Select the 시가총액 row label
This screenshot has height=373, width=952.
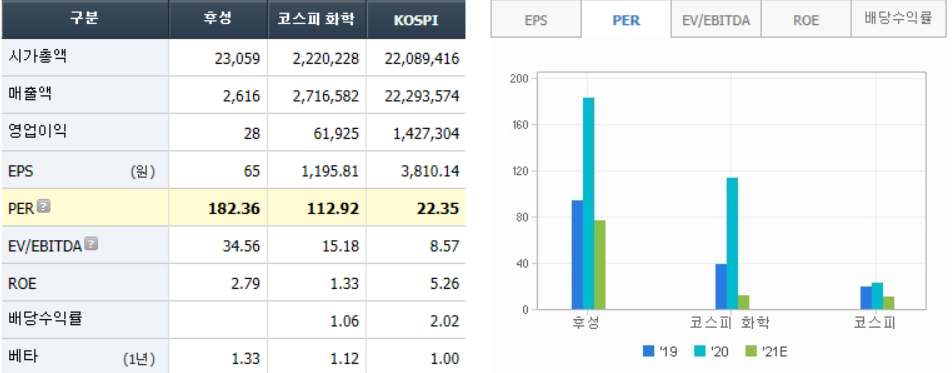(x=38, y=57)
